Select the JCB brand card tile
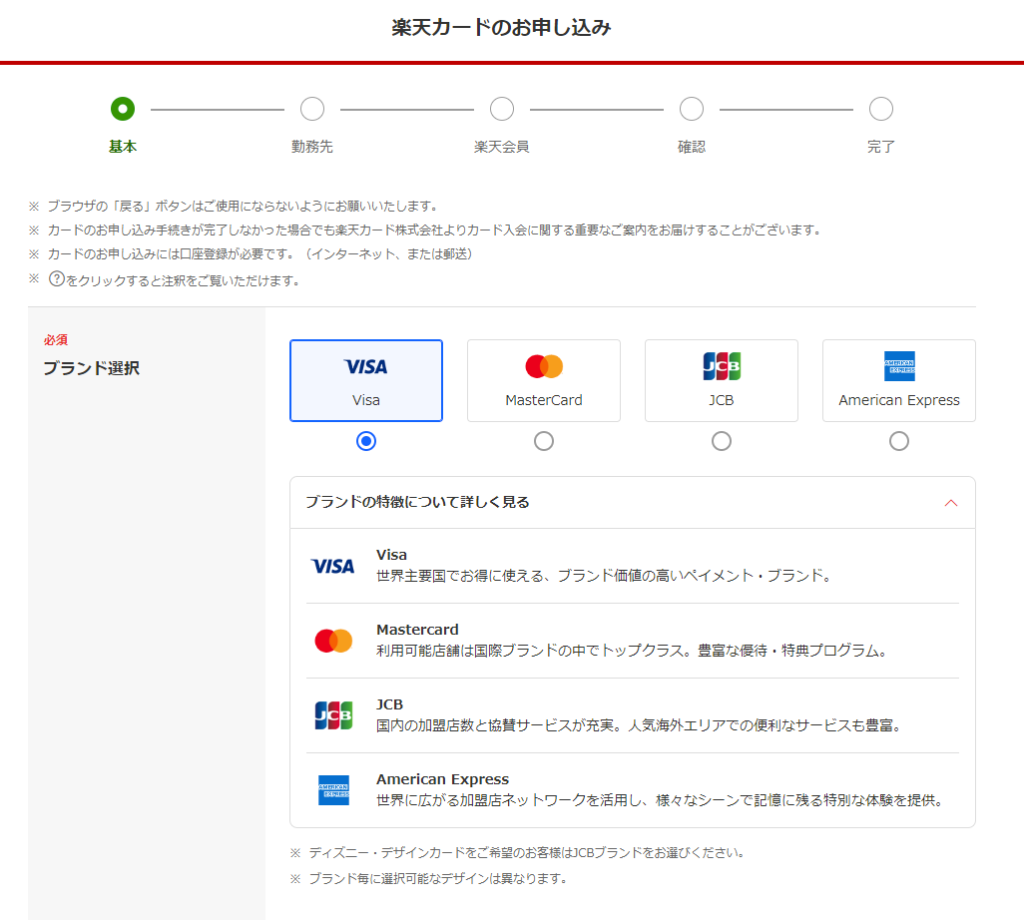Screen dimensions: 1024x920 coord(721,381)
